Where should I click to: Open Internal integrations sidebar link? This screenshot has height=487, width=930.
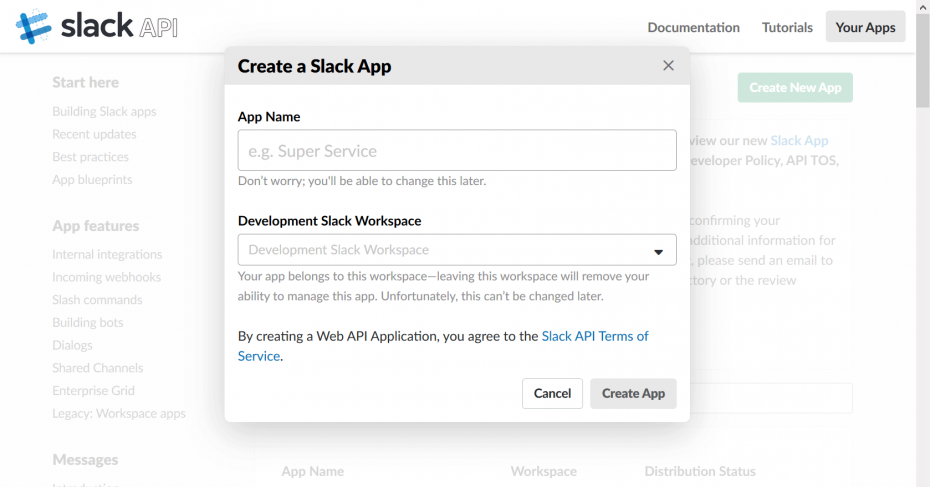107,254
